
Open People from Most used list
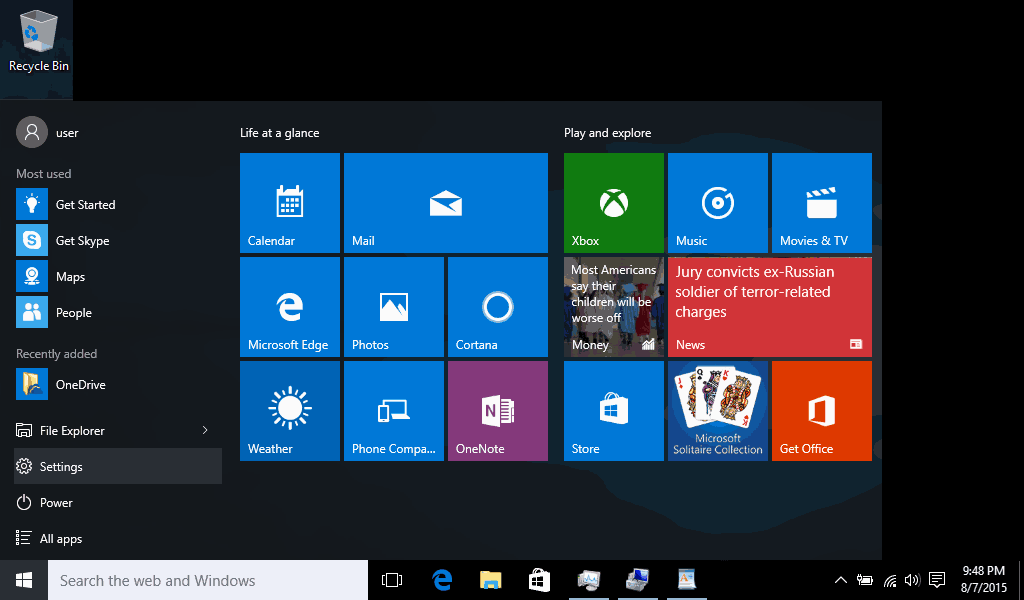tap(118, 313)
